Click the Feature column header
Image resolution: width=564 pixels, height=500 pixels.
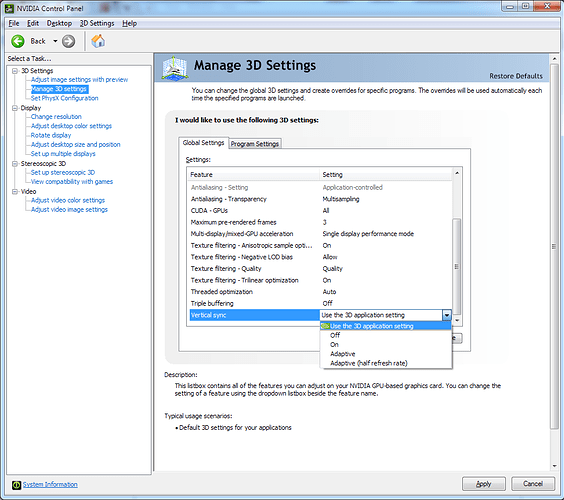254,175
